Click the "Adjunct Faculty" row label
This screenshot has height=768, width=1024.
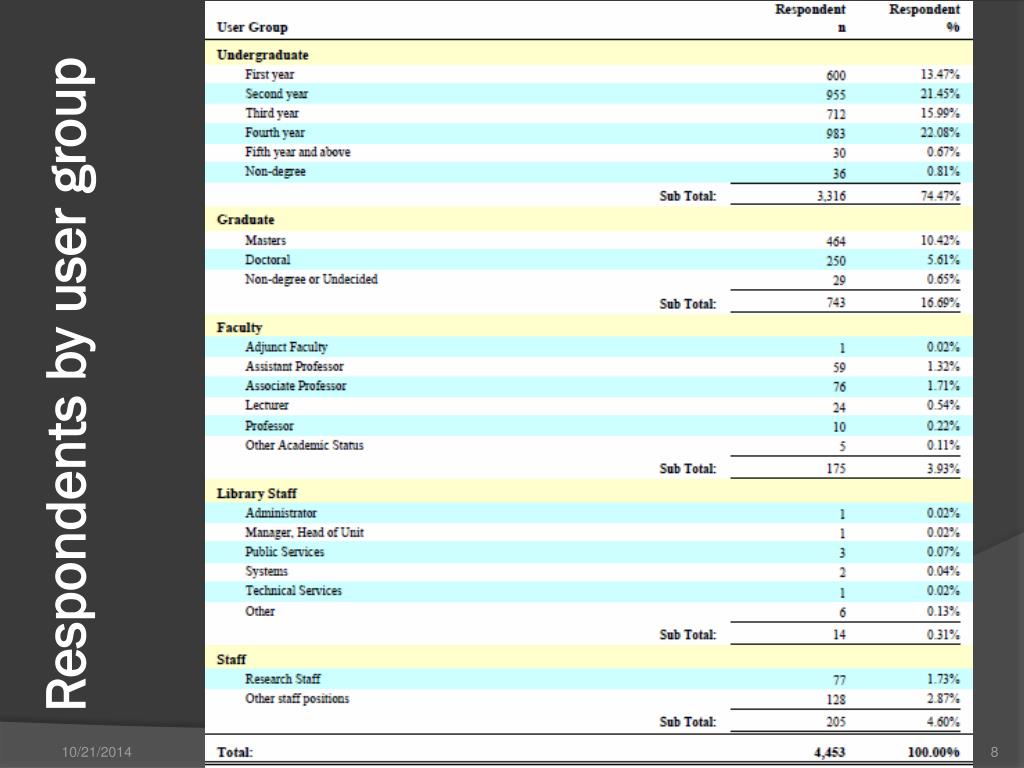tap(287, 347)
